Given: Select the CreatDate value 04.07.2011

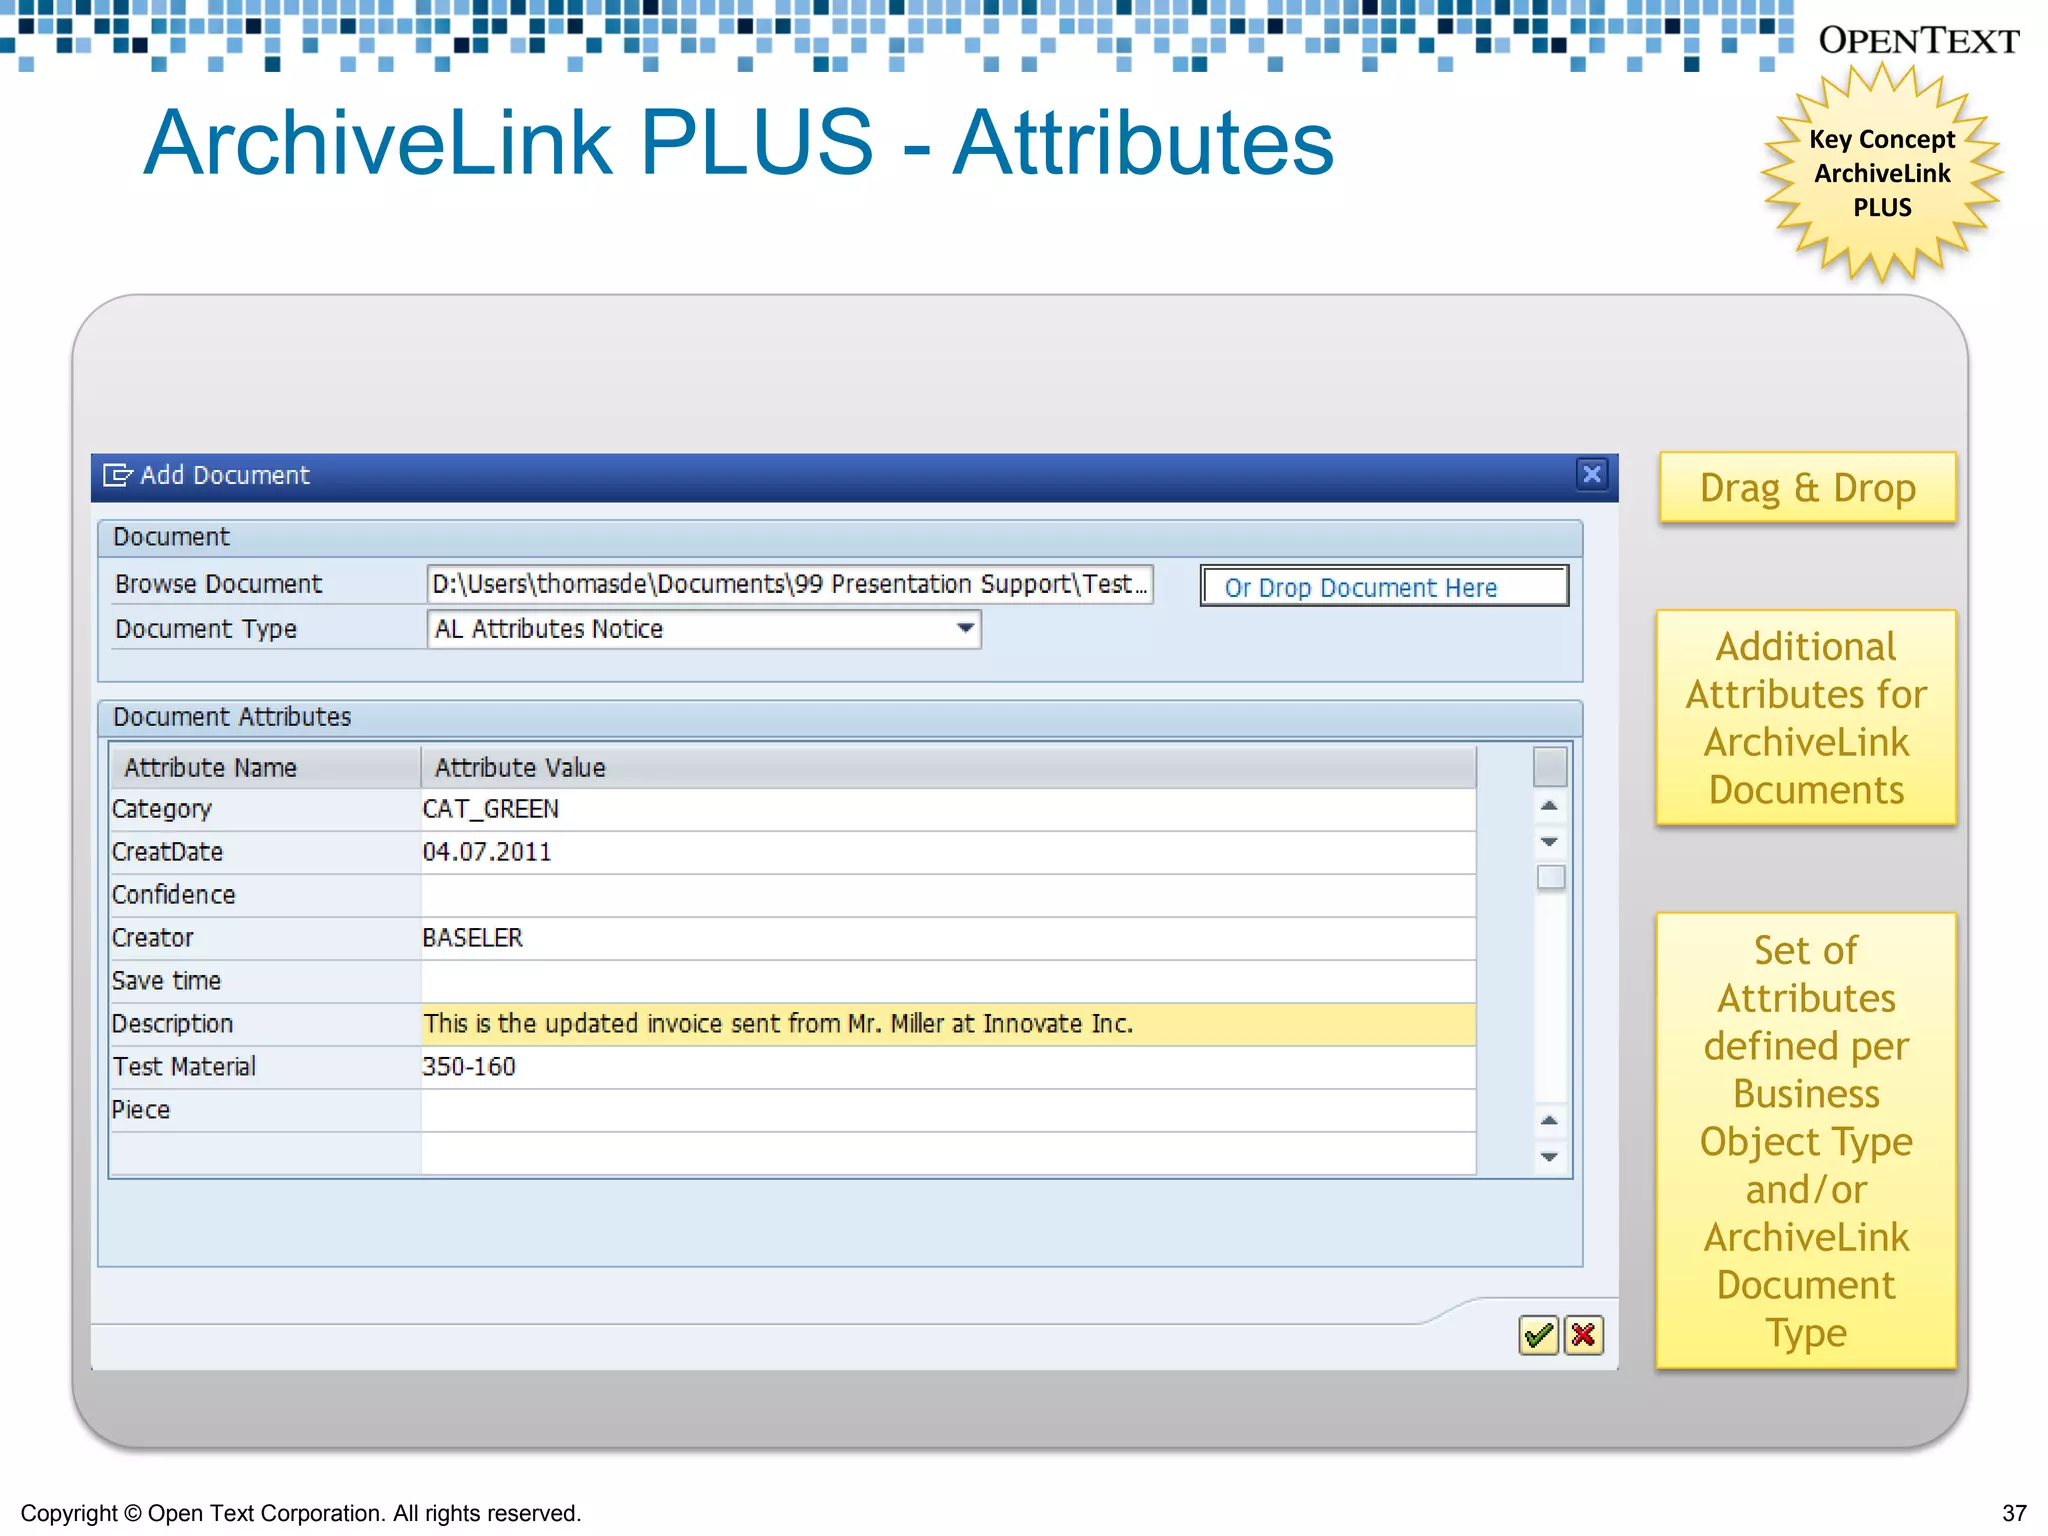Looking at the screenshot, I should (x=947, y=852).
